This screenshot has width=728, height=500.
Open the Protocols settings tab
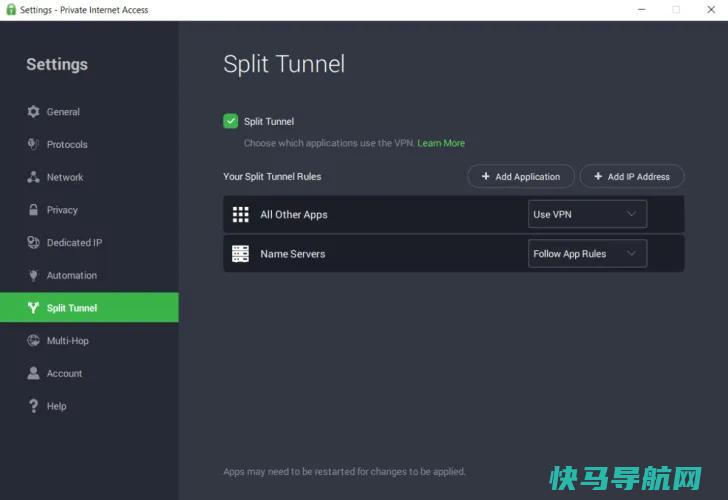pos(89,144)
